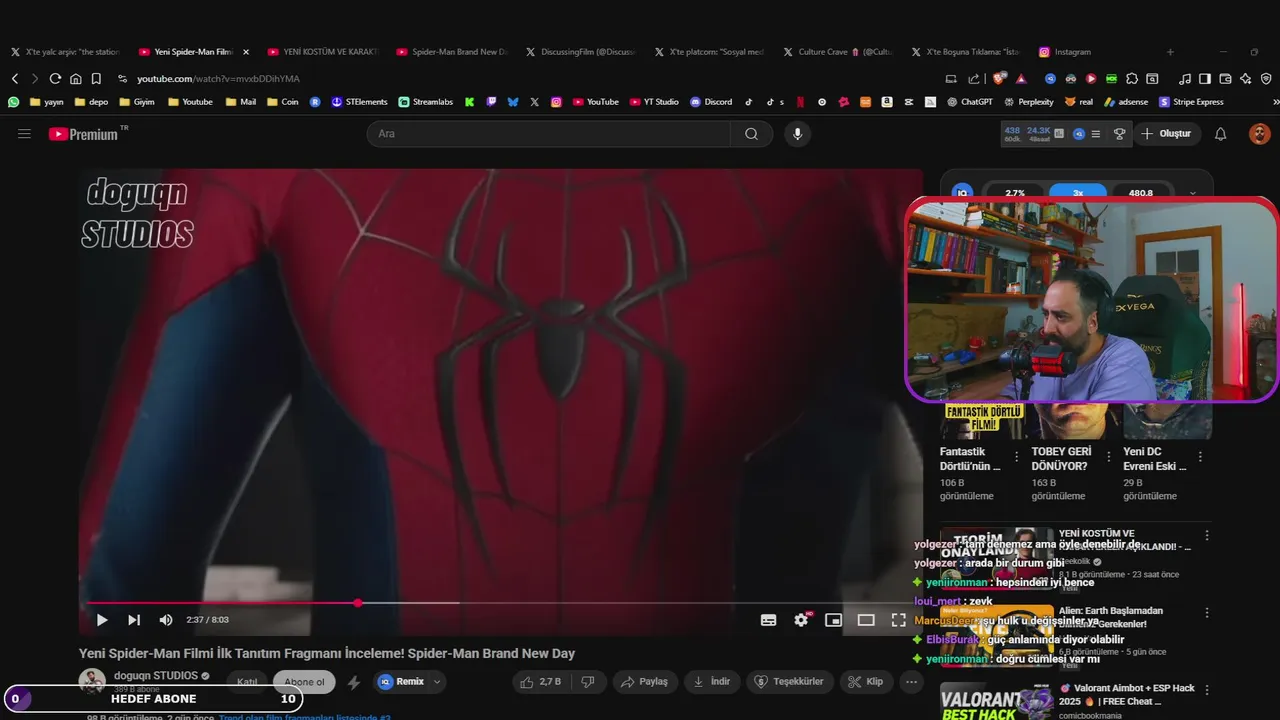Enter fullscreen video mode
Image resolution: width=1280 pixels, height=720 pixels.
(x=898, y=620)
